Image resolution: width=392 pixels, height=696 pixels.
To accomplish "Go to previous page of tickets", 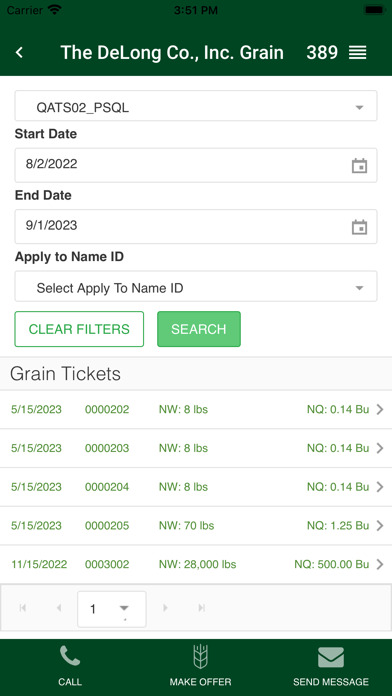I will [59, 608].
